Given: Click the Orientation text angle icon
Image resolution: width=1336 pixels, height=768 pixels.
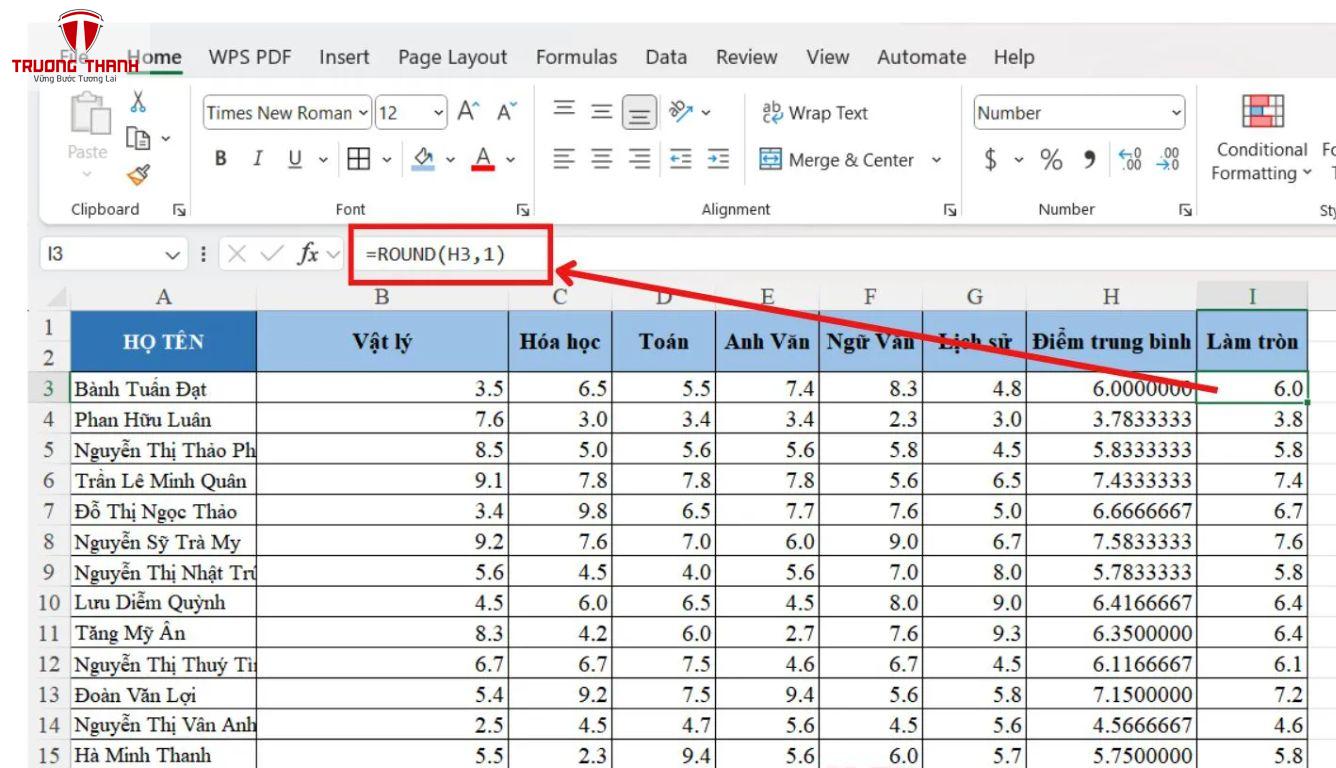Looking at the screenshot, I should point(680,111).
